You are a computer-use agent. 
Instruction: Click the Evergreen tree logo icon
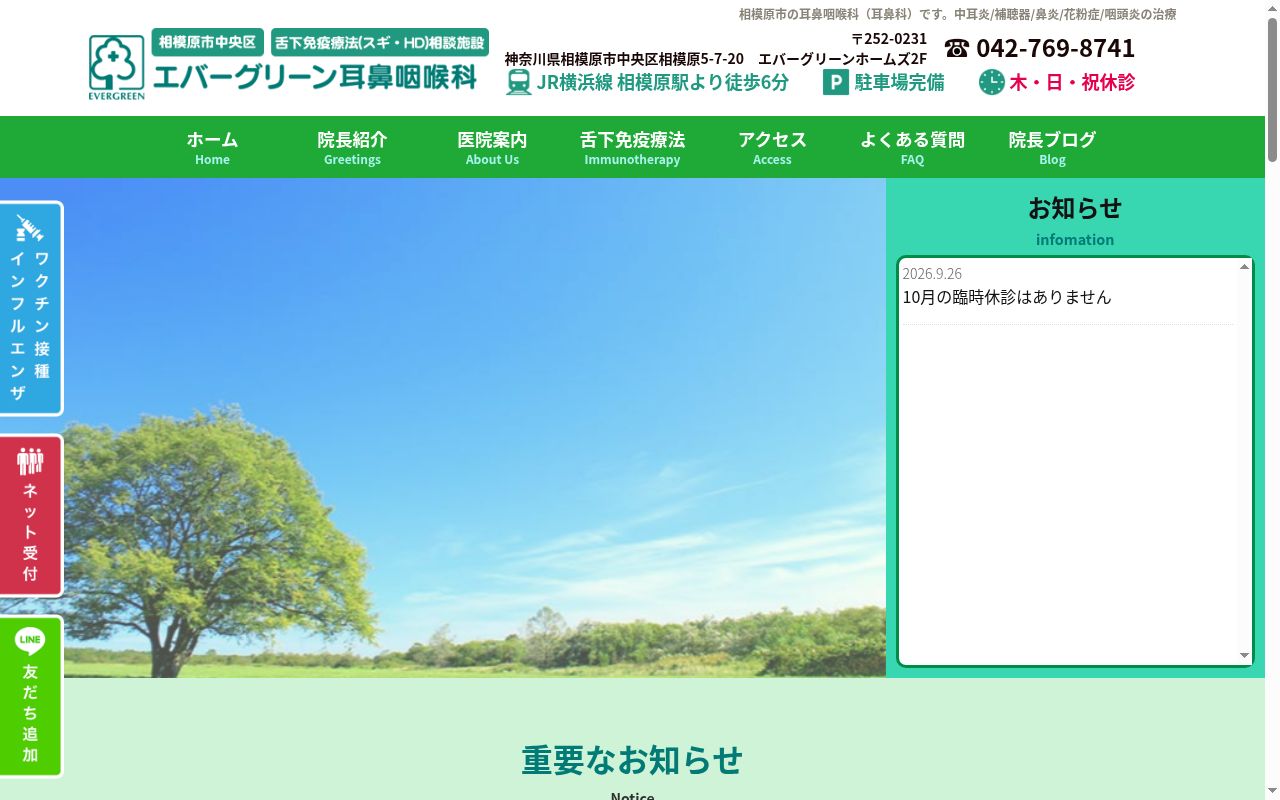(x=117, y=67)
